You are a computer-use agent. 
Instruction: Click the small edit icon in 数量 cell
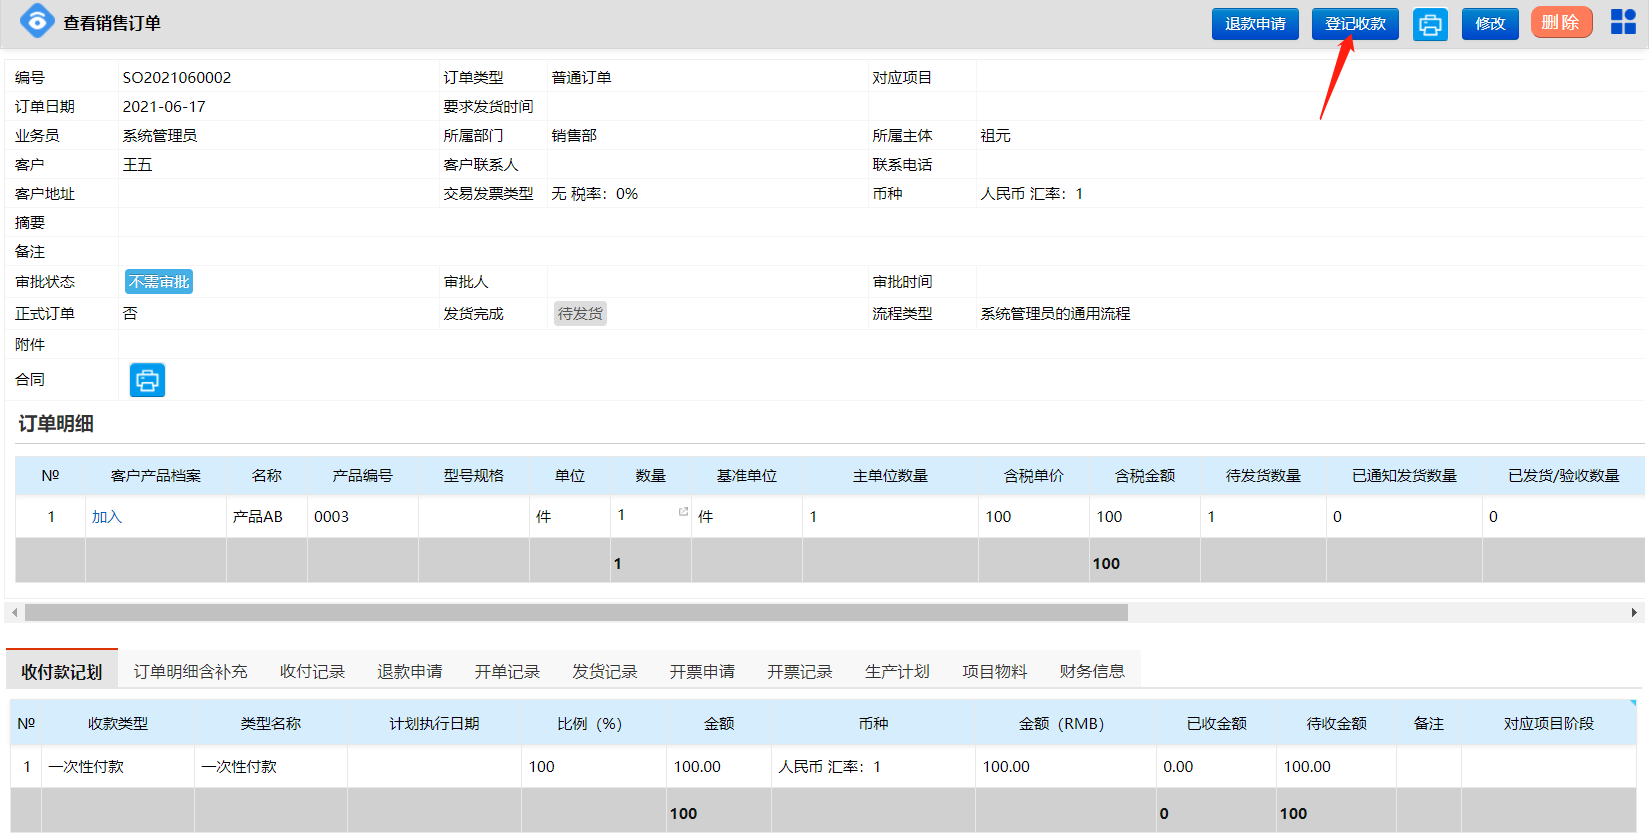click(683, 512)
